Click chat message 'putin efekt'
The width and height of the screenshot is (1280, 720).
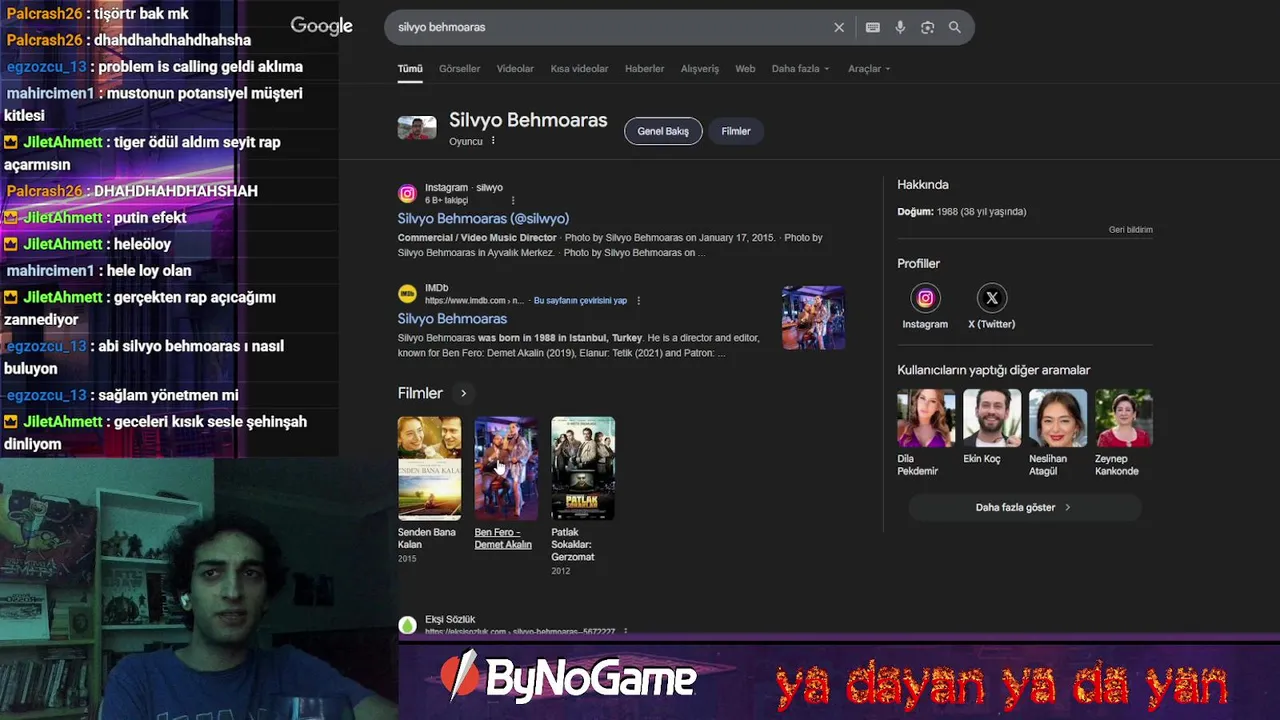tap(148, 217)
